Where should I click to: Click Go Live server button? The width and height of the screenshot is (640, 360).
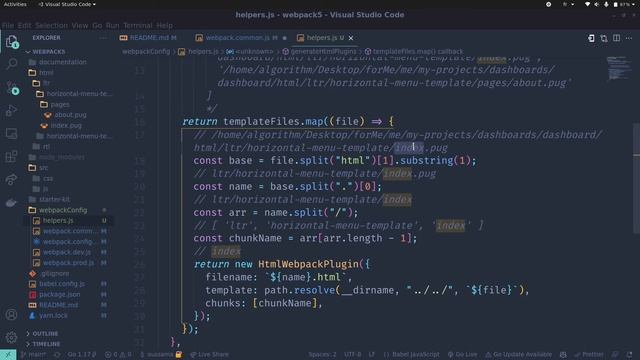coord(462,355)
